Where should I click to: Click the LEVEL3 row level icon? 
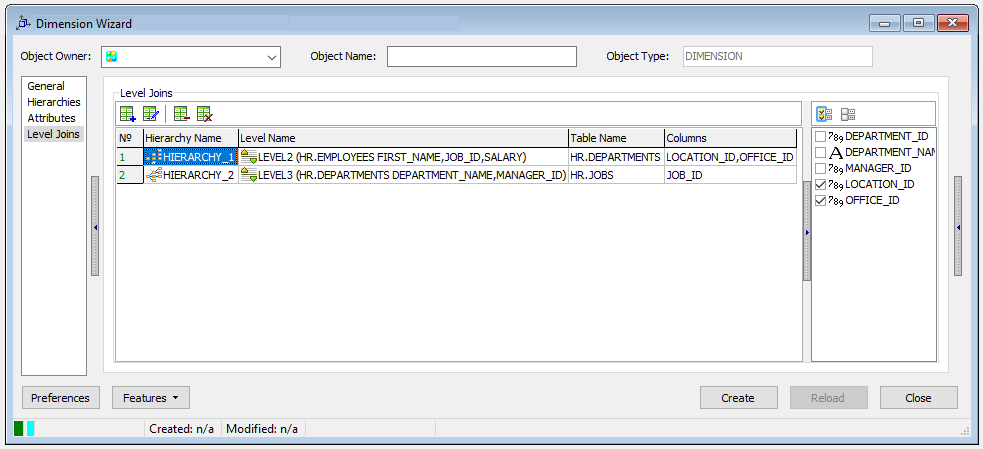click(x=249, y=176)
